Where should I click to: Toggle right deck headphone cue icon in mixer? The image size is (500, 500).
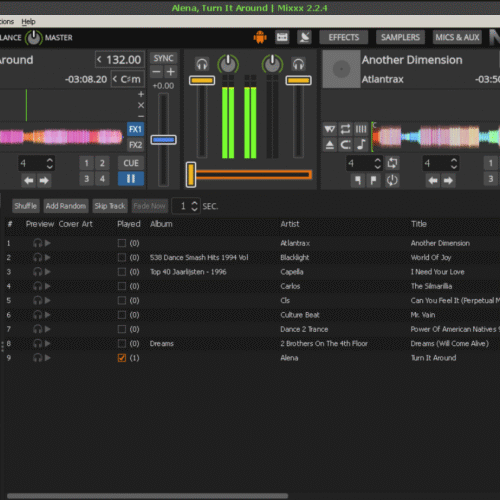click(298, 64)
